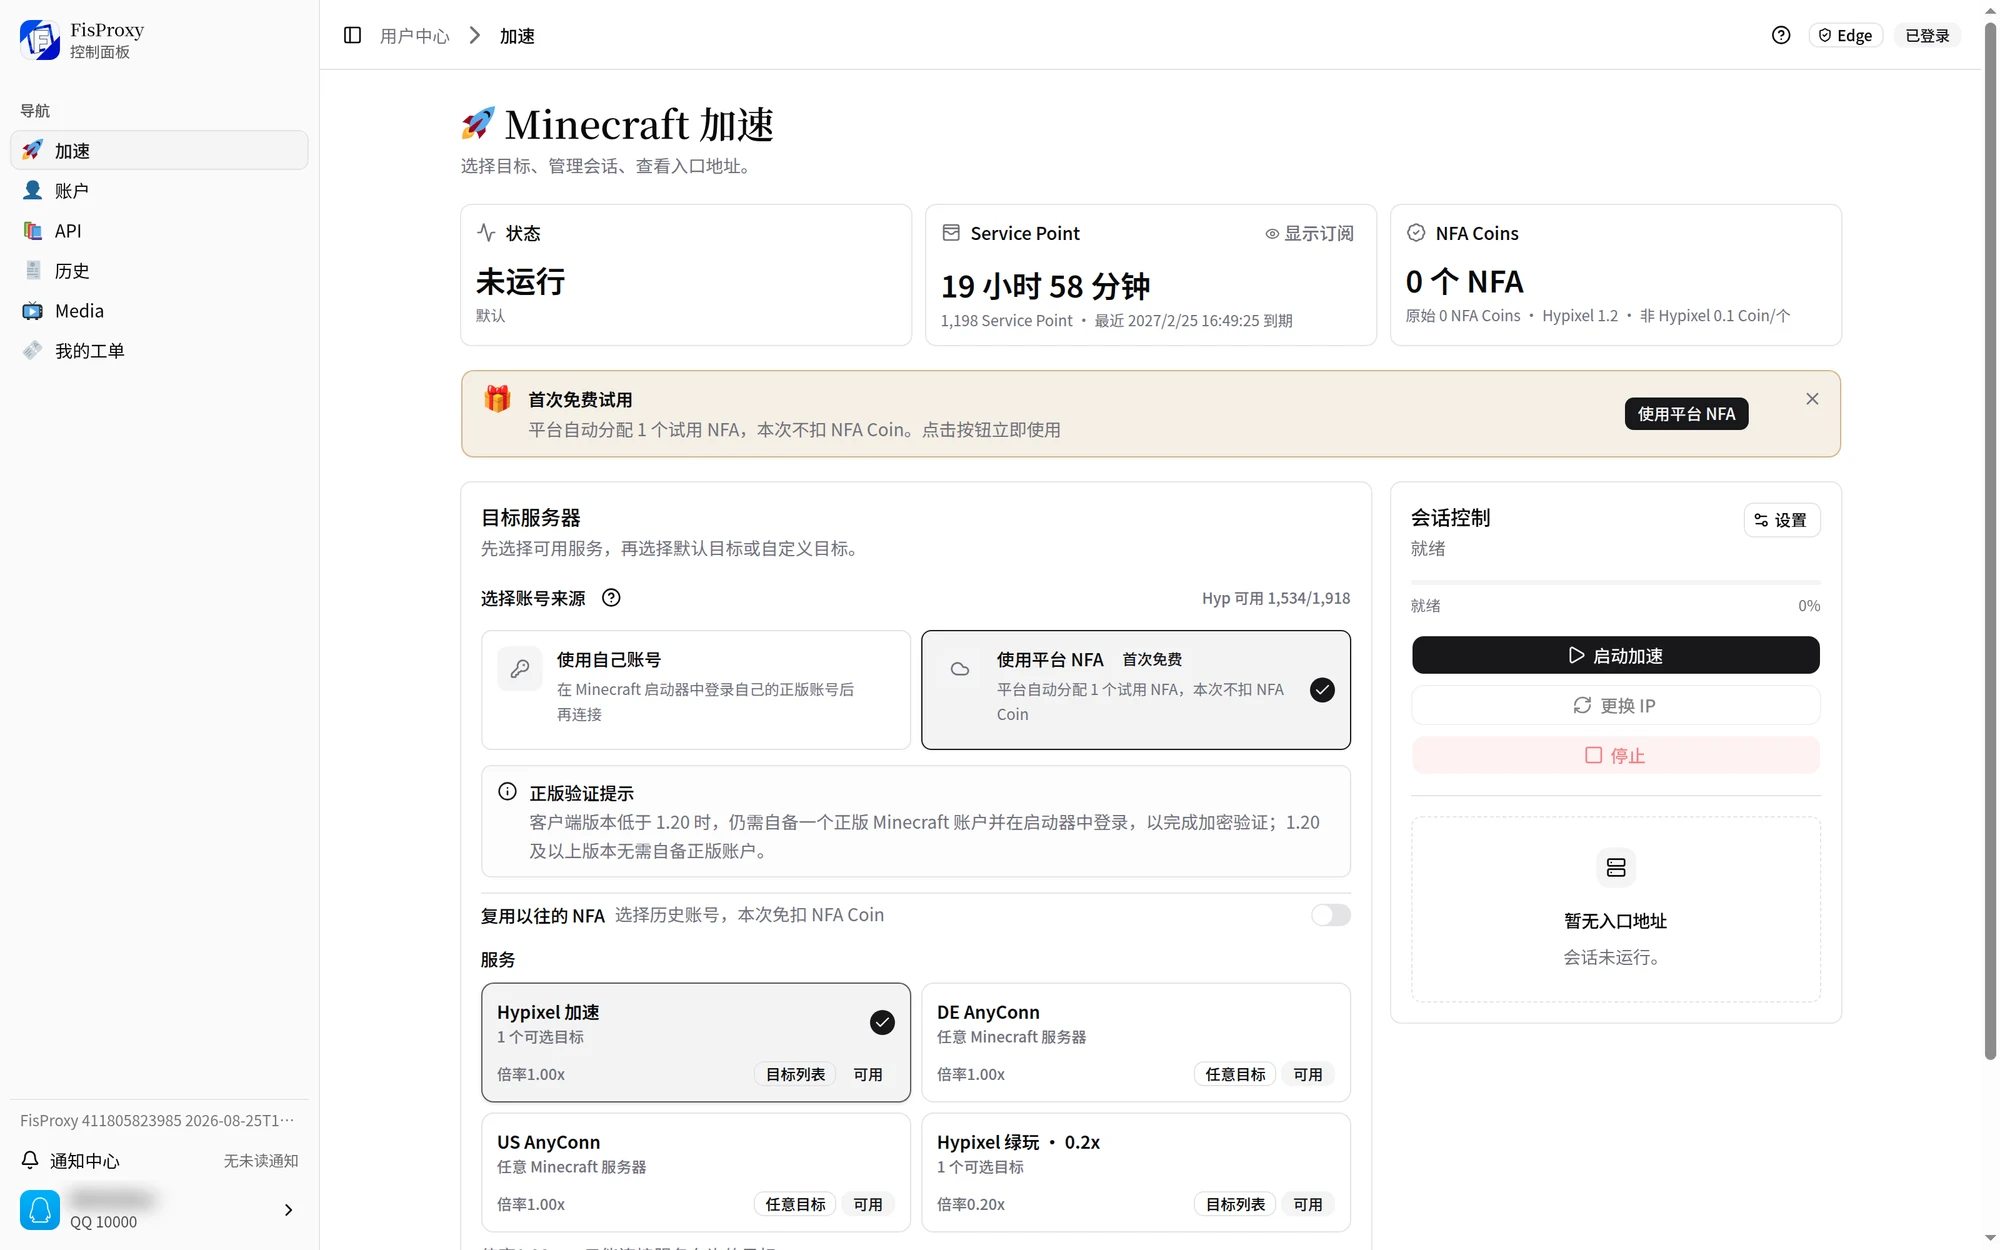2000x1250 pixels.
Task: Click the Service Point card icon
Action: (x=951, y=232)
